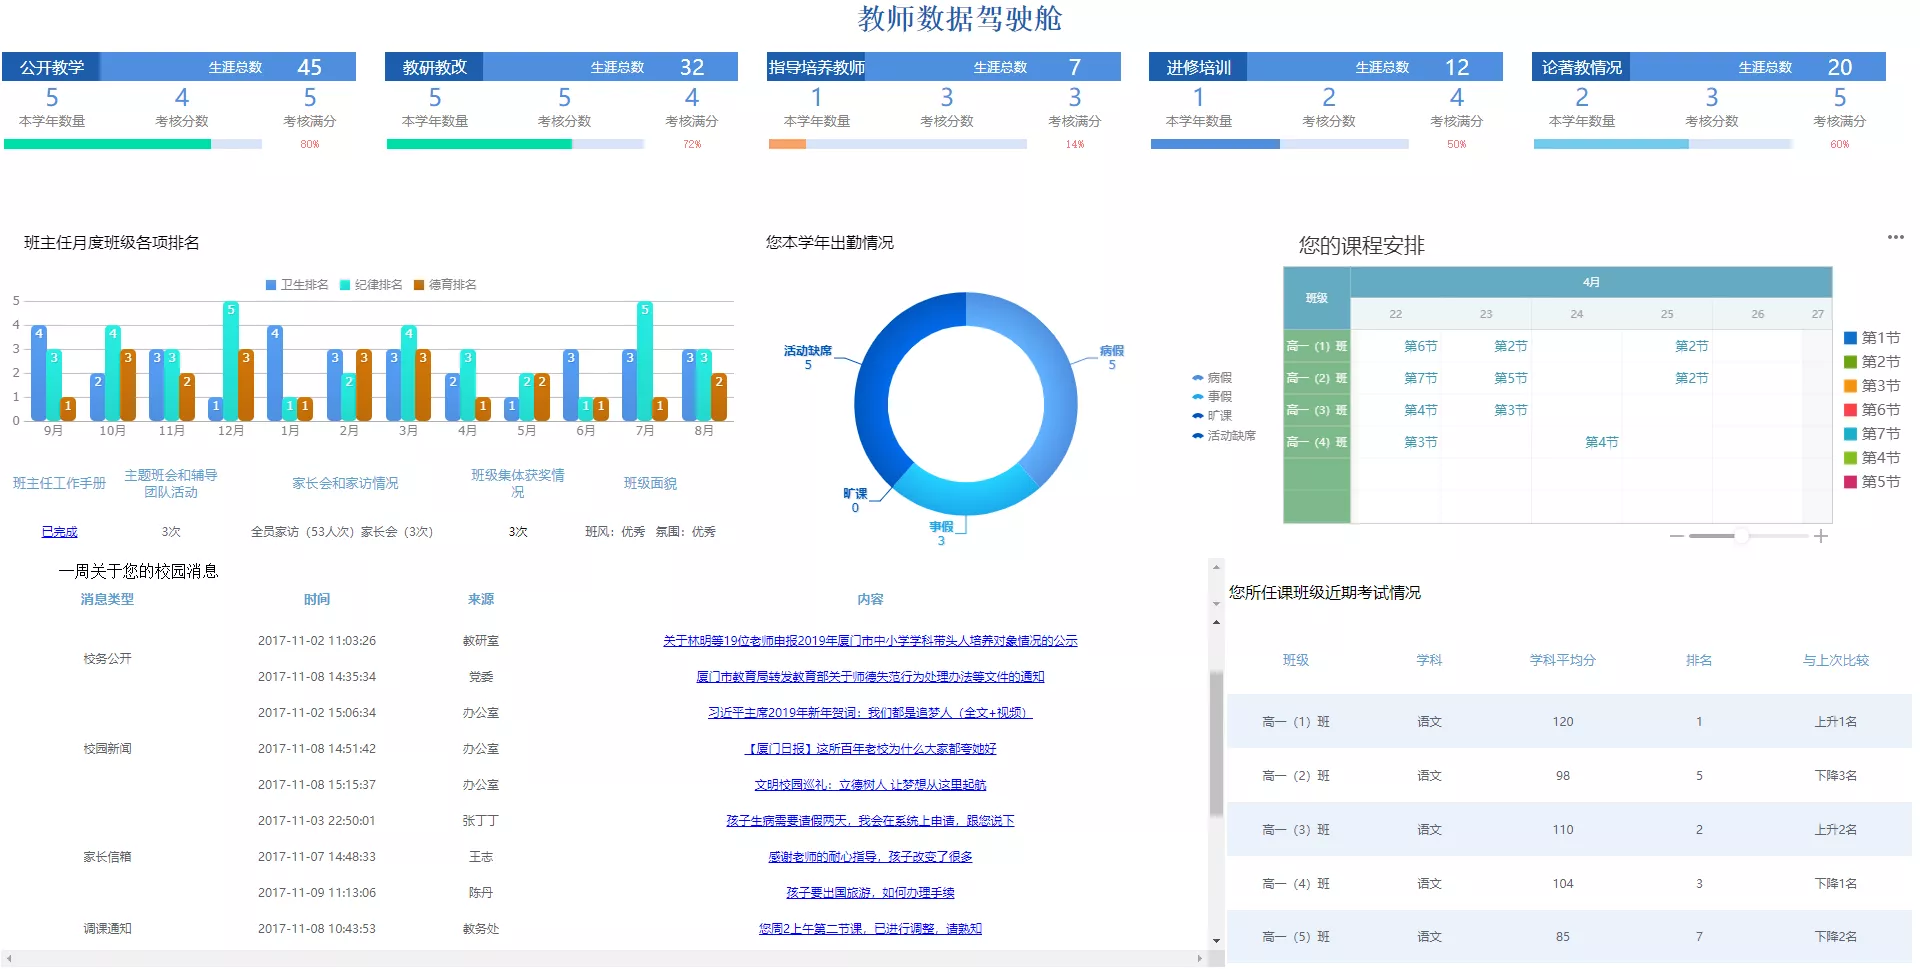Open the news about 林明等19位老师申报
Screen dimensions: 1920x969
pyautogui.click(x=870, y=641)
